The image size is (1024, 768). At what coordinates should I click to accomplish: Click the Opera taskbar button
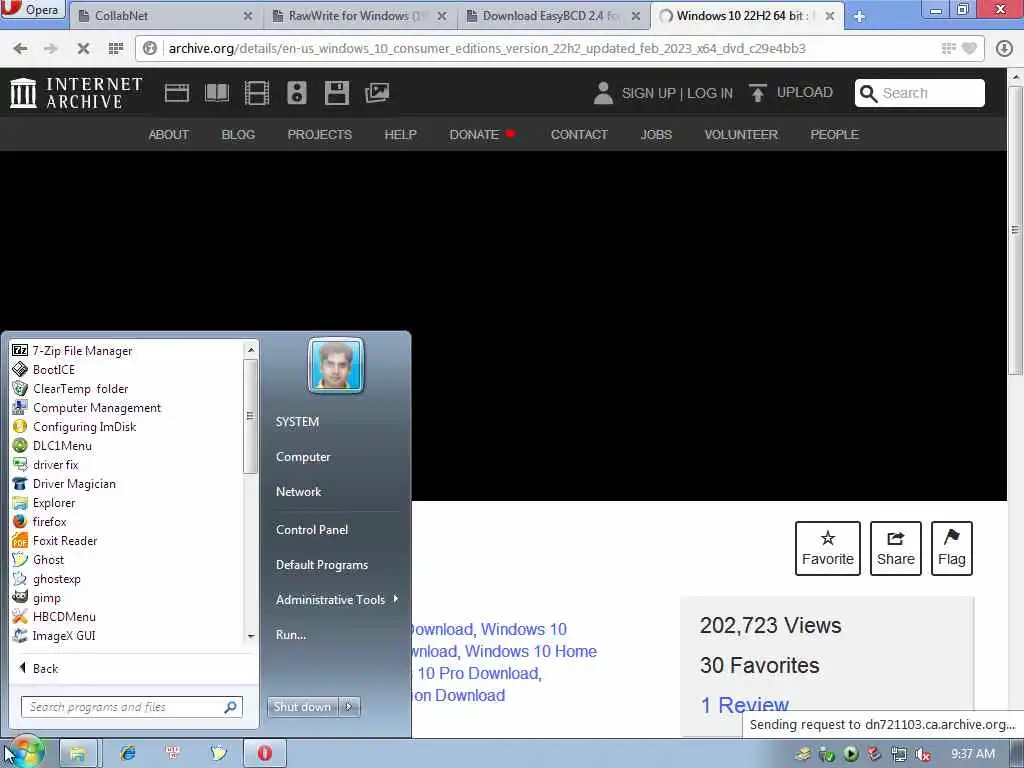pos(264,753)
